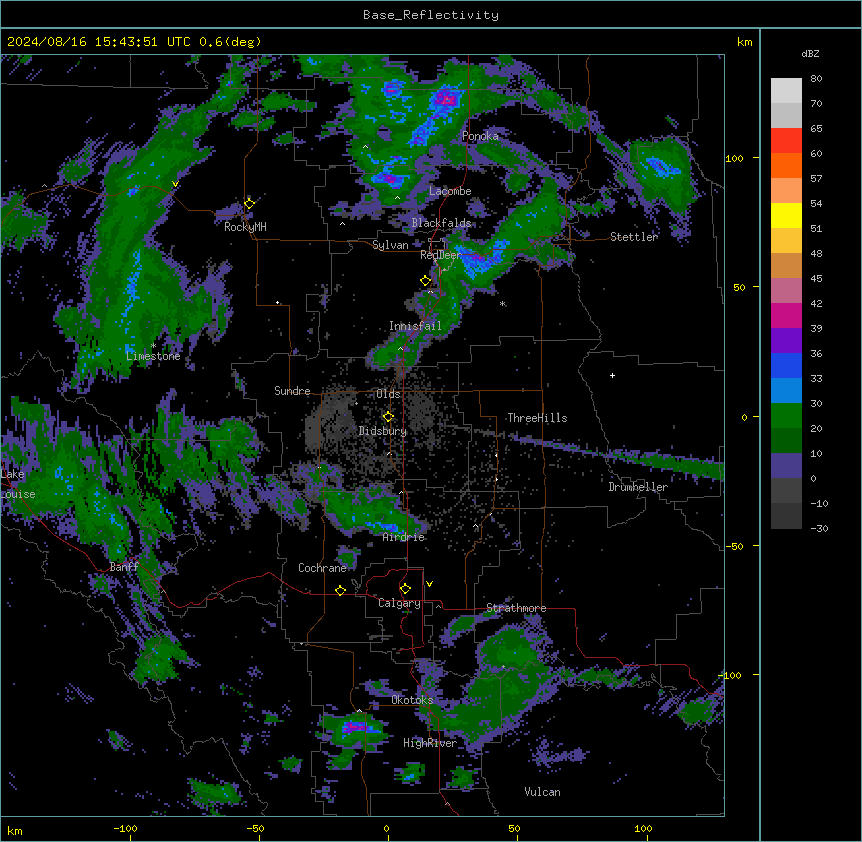Image resolution: width=862 pixels, height=842 pixels.
Task: Select the salmon 54–57 dBZ swatch
Action: 786,191
